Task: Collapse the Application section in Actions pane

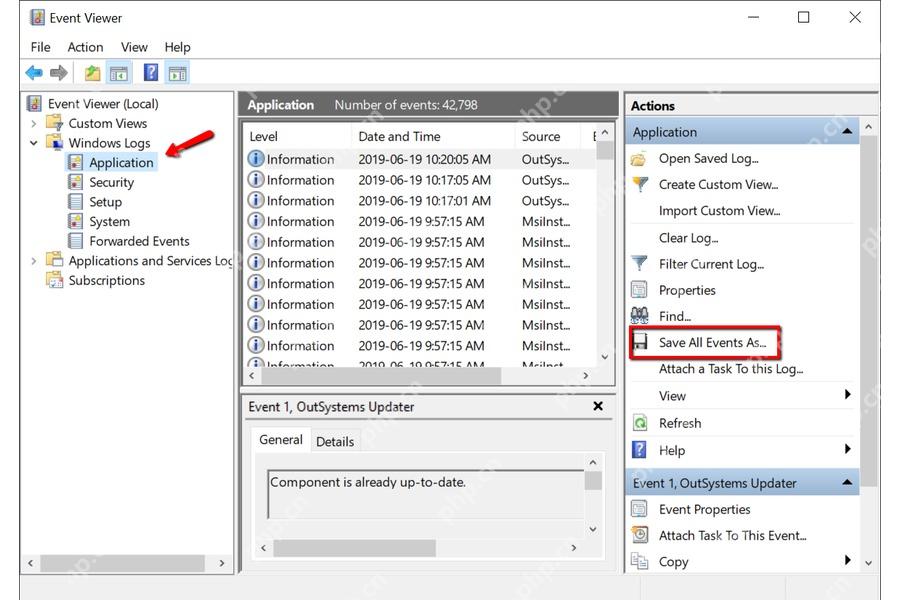Action: 847,131
